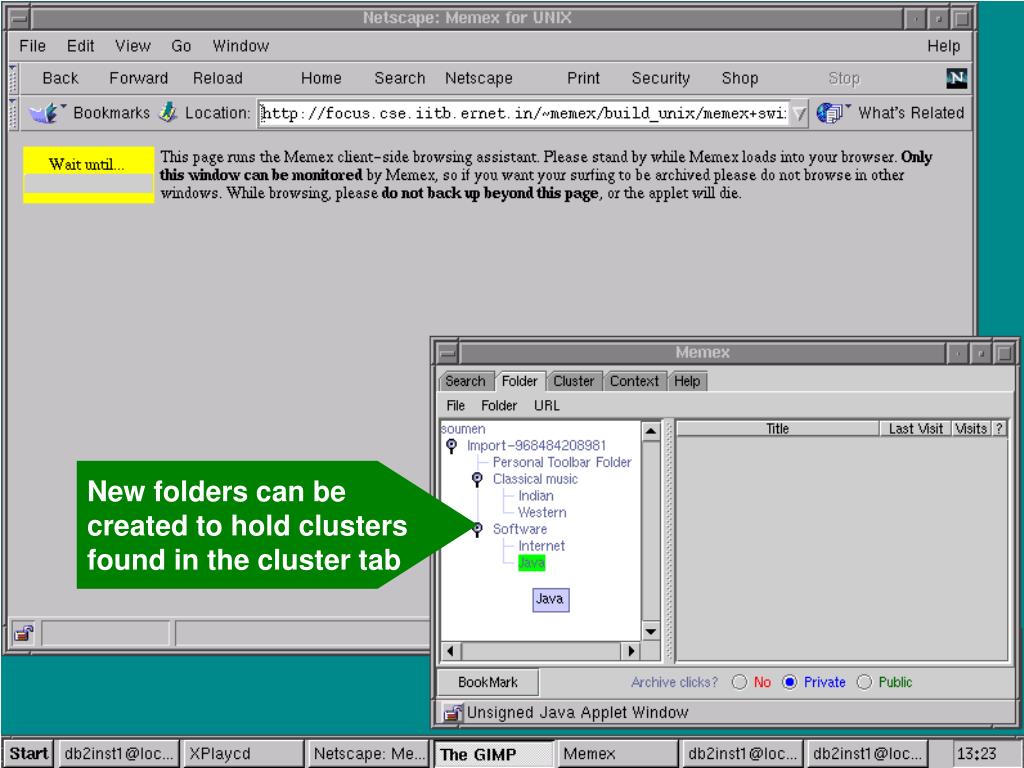Image resolution: width=1024 pixels, height=768 pixels.
Task: Switch to the Context tab in Memex
Action: (x=633, y=381)
